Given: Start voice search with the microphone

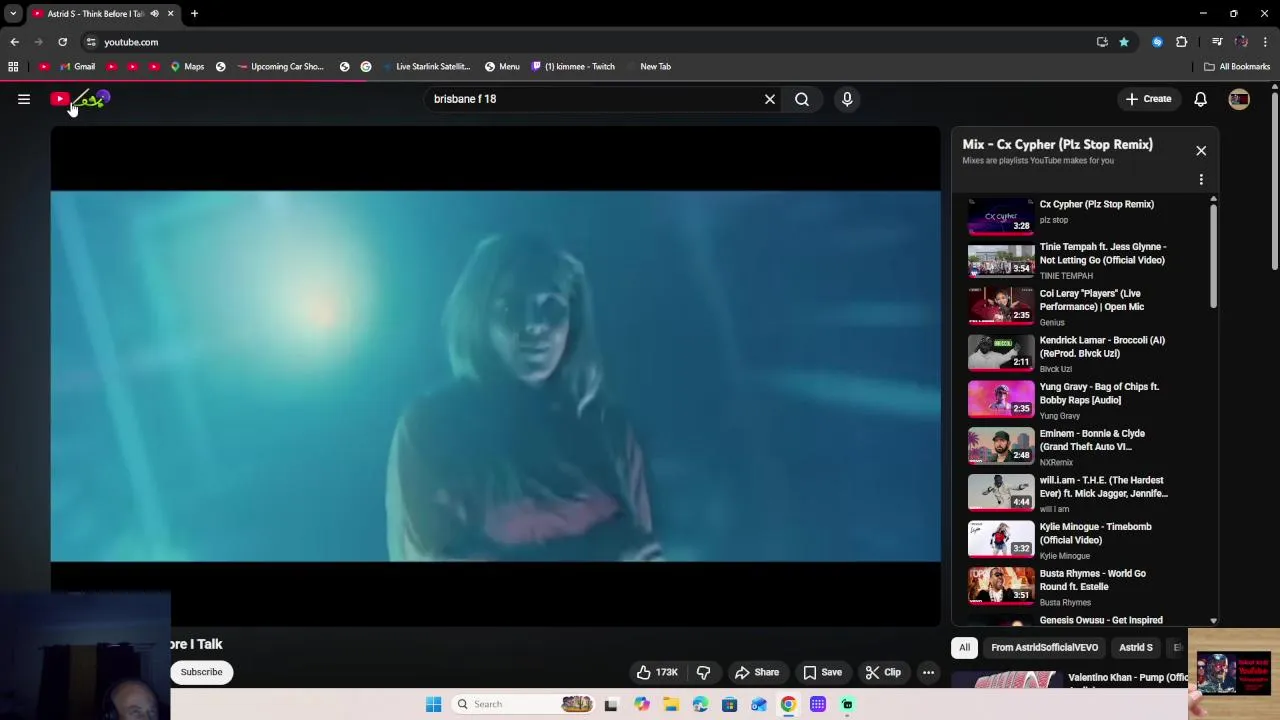Looking at the screenshot, I should tap(847, 99).
